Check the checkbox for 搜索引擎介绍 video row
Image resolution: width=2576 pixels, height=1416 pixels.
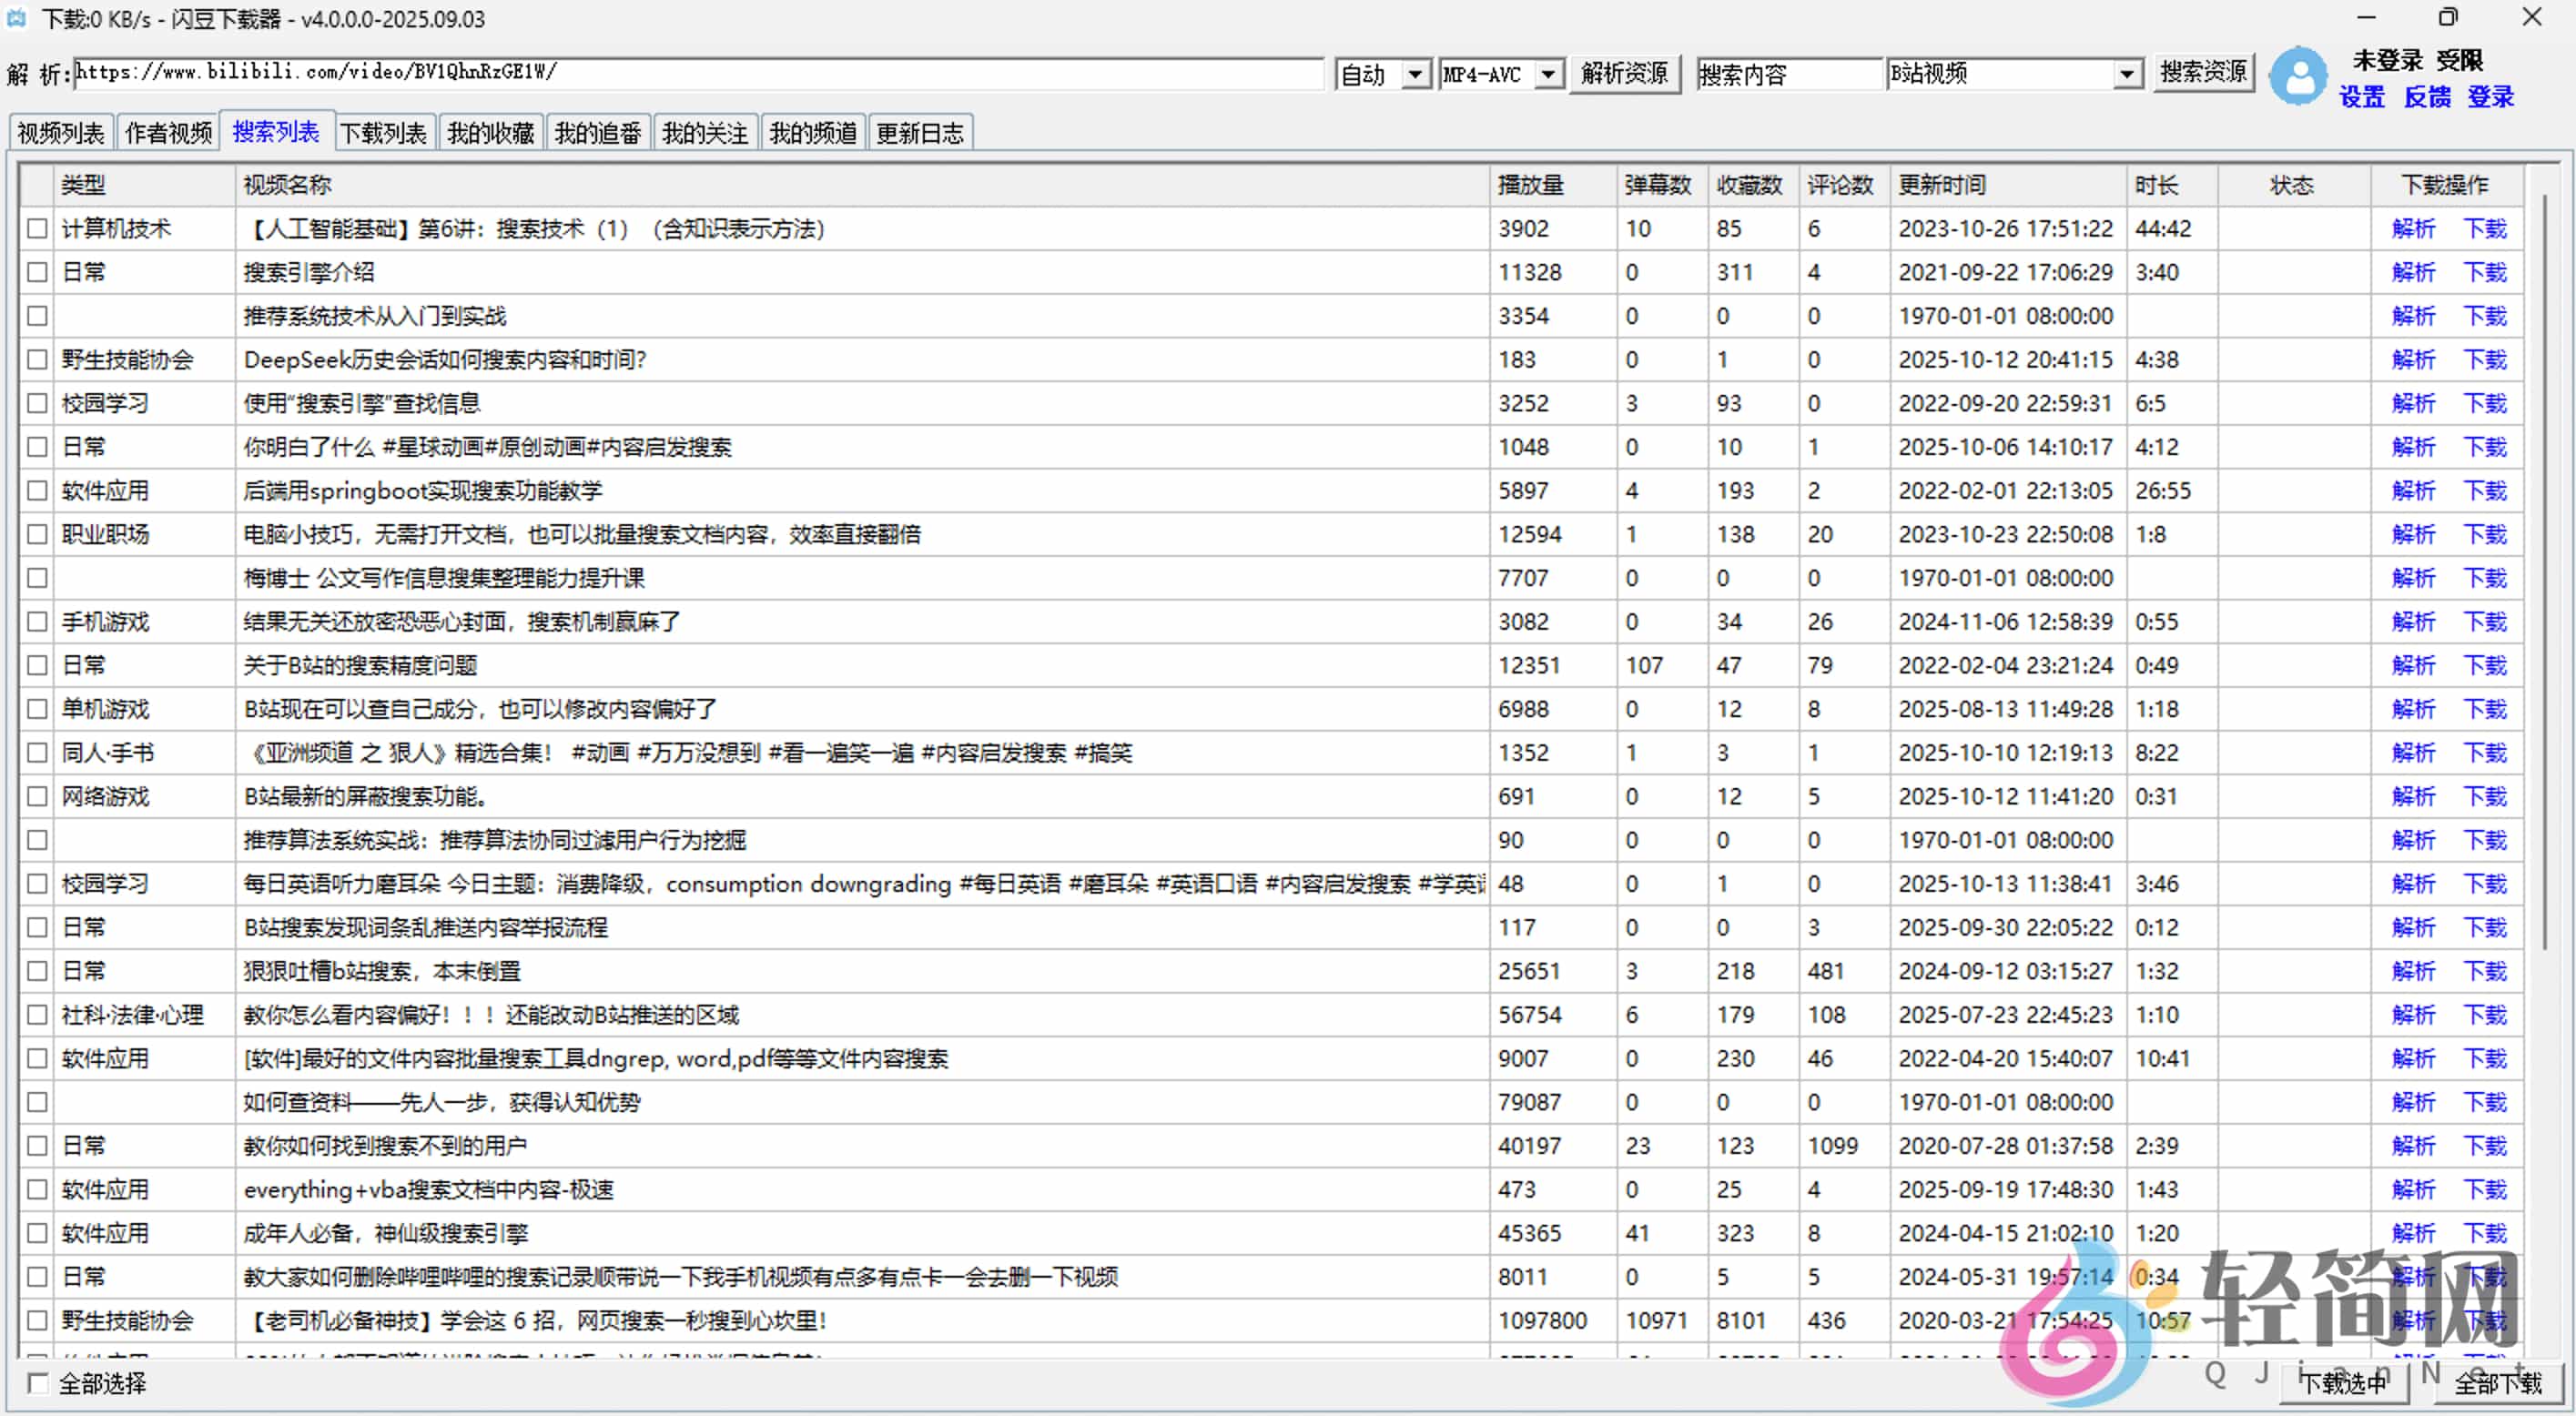37,271
